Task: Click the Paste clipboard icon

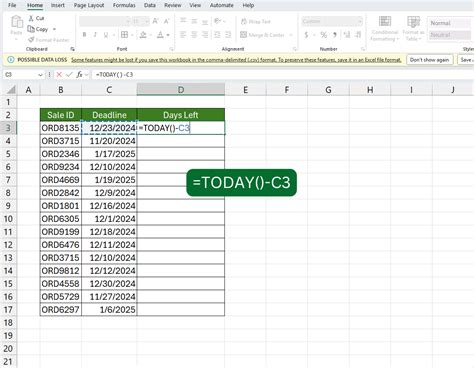Action: (x=16, y=22)
